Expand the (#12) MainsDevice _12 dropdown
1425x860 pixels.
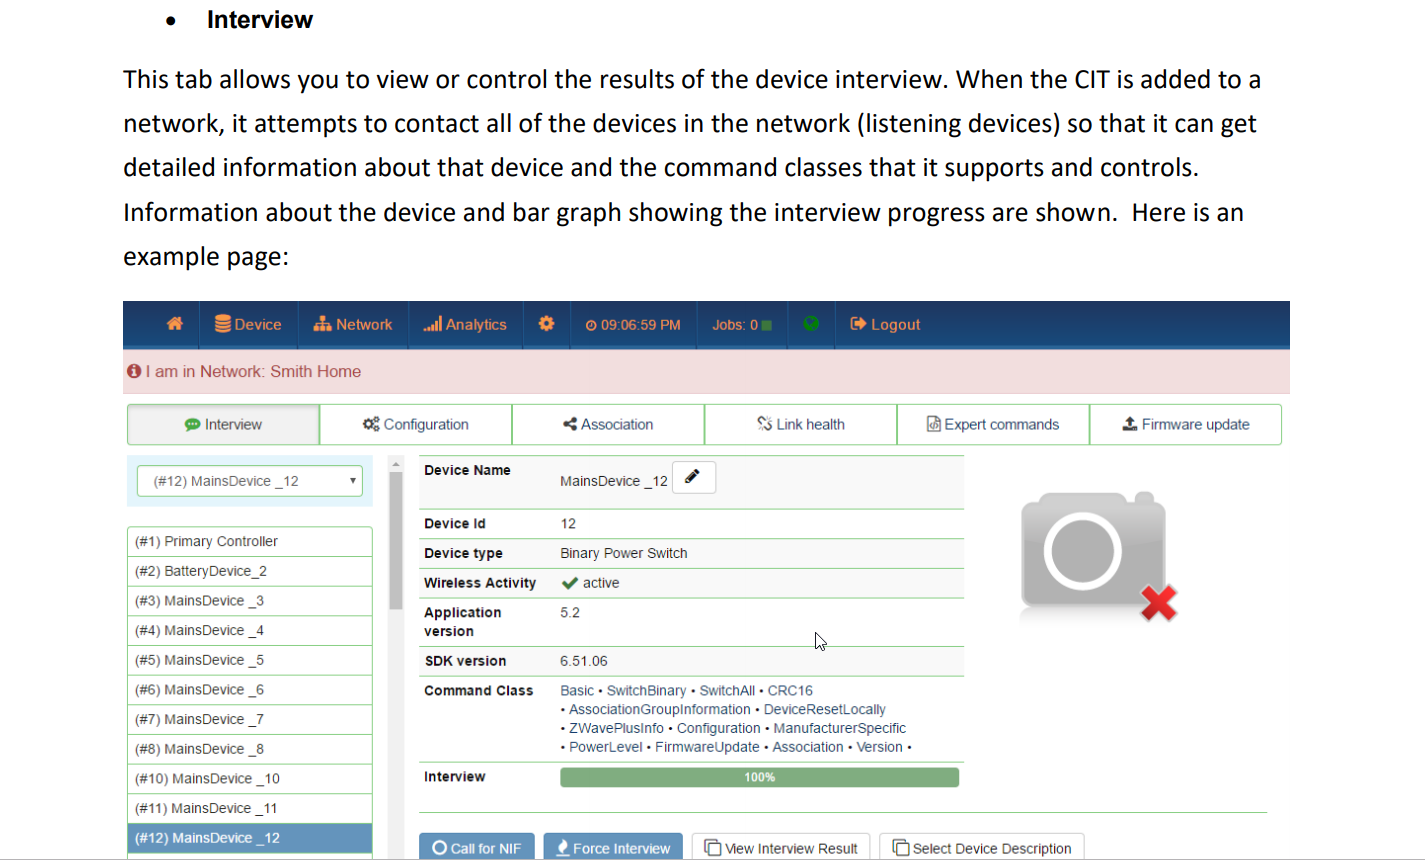coord(250,481)
